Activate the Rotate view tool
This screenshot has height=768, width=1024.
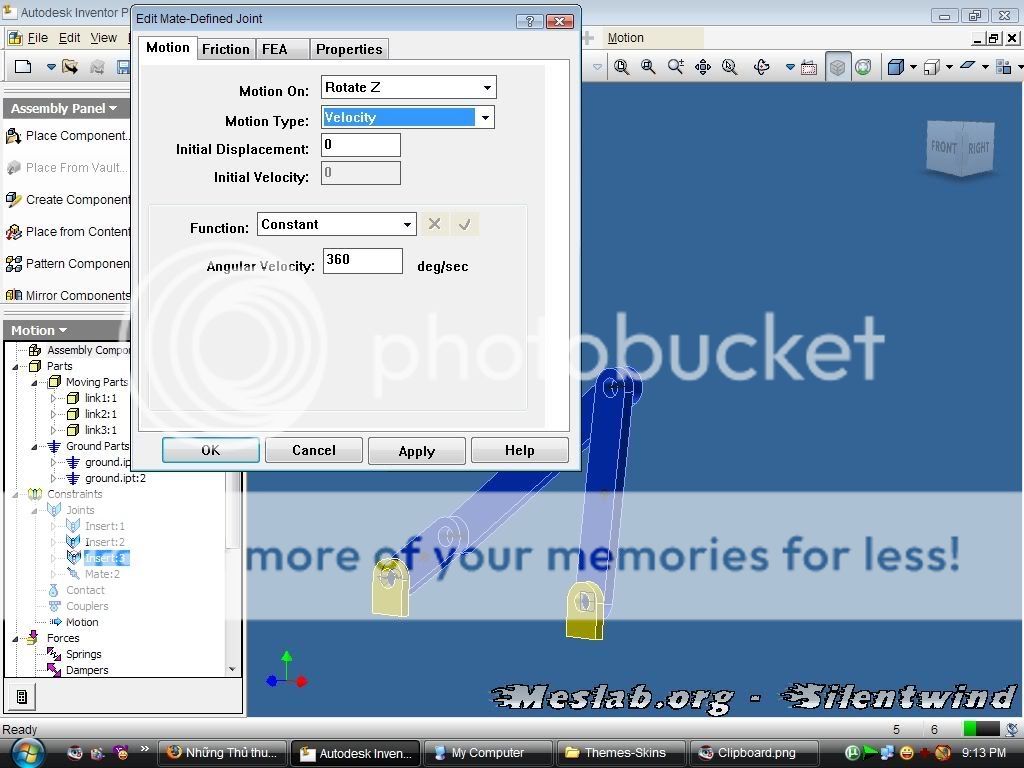(x=761, y=67)
